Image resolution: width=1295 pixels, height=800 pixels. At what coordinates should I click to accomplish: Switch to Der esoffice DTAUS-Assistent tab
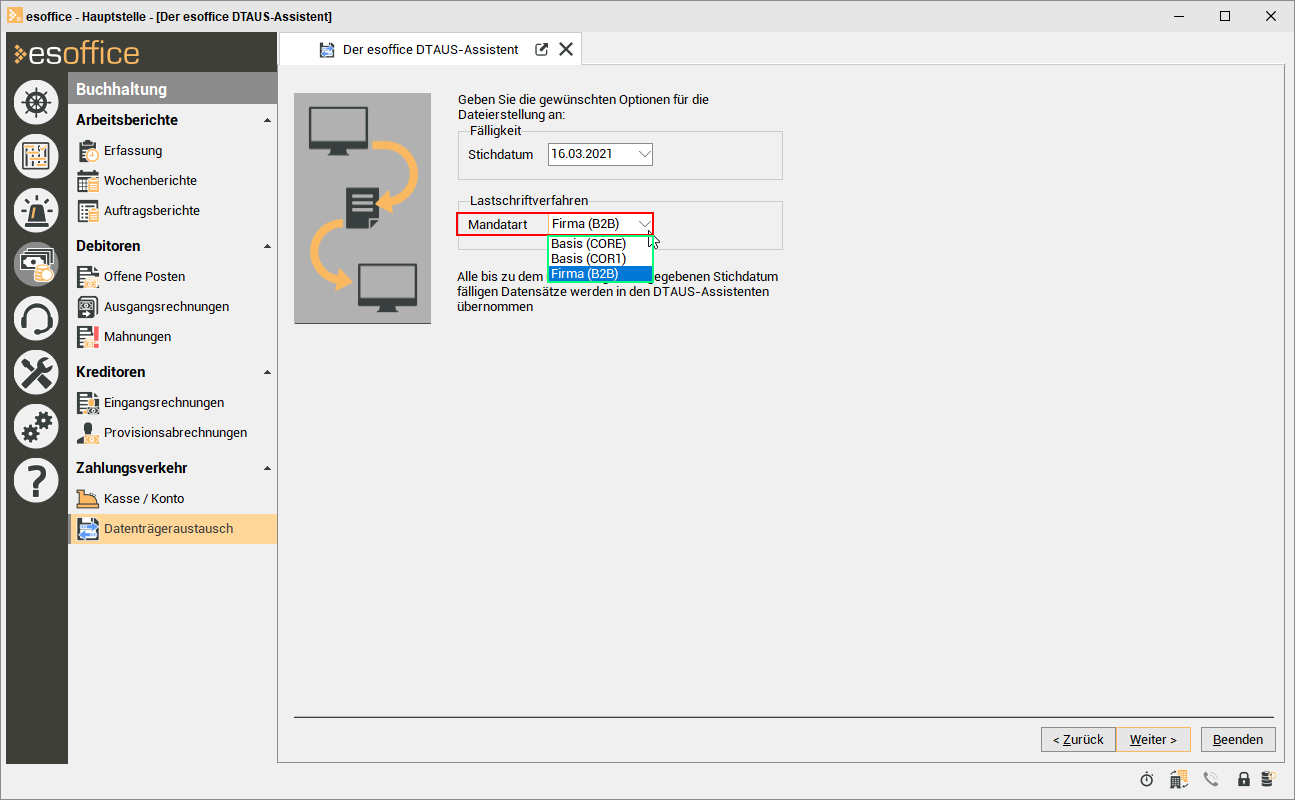pos(430,49)
